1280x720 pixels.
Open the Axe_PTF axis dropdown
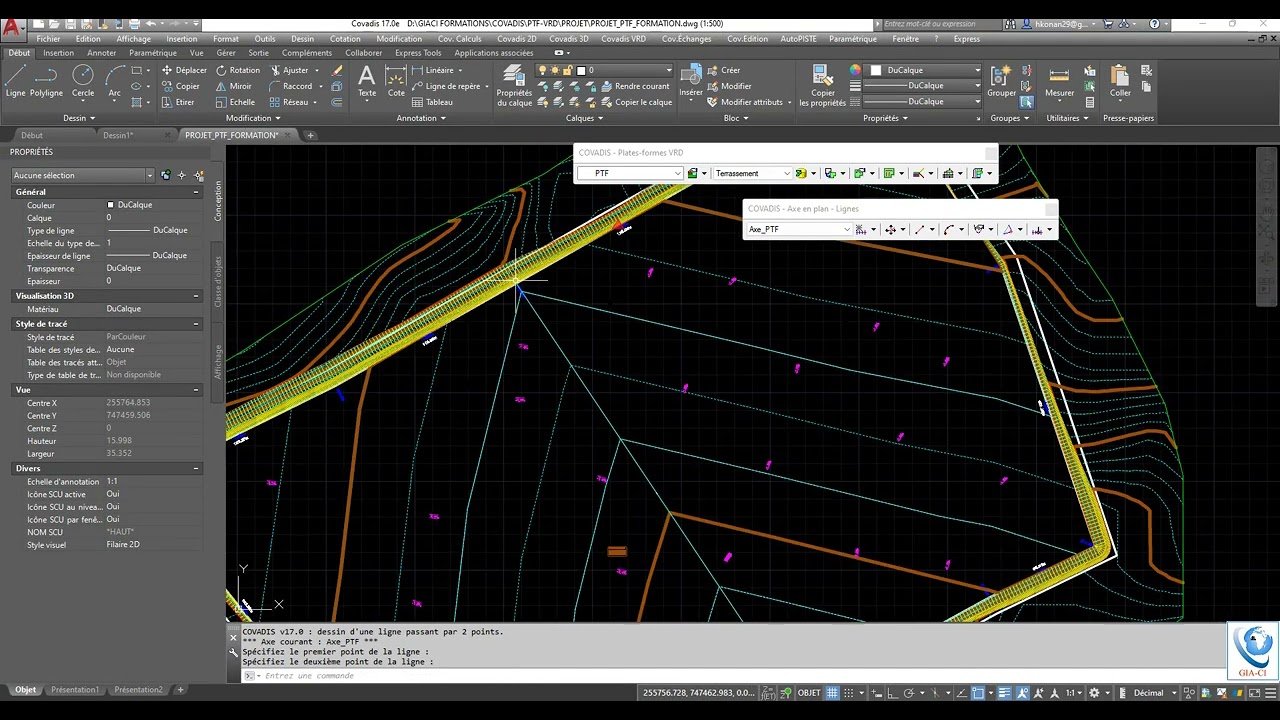pyautogui.click(x=800, y=229)
